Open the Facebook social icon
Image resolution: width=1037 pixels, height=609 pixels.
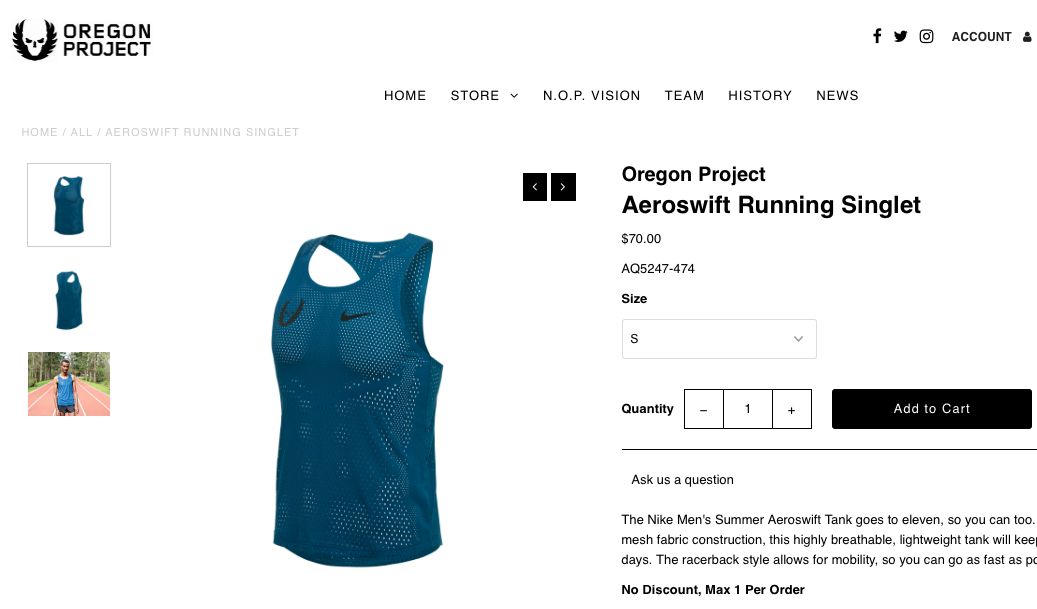(877, 36)
